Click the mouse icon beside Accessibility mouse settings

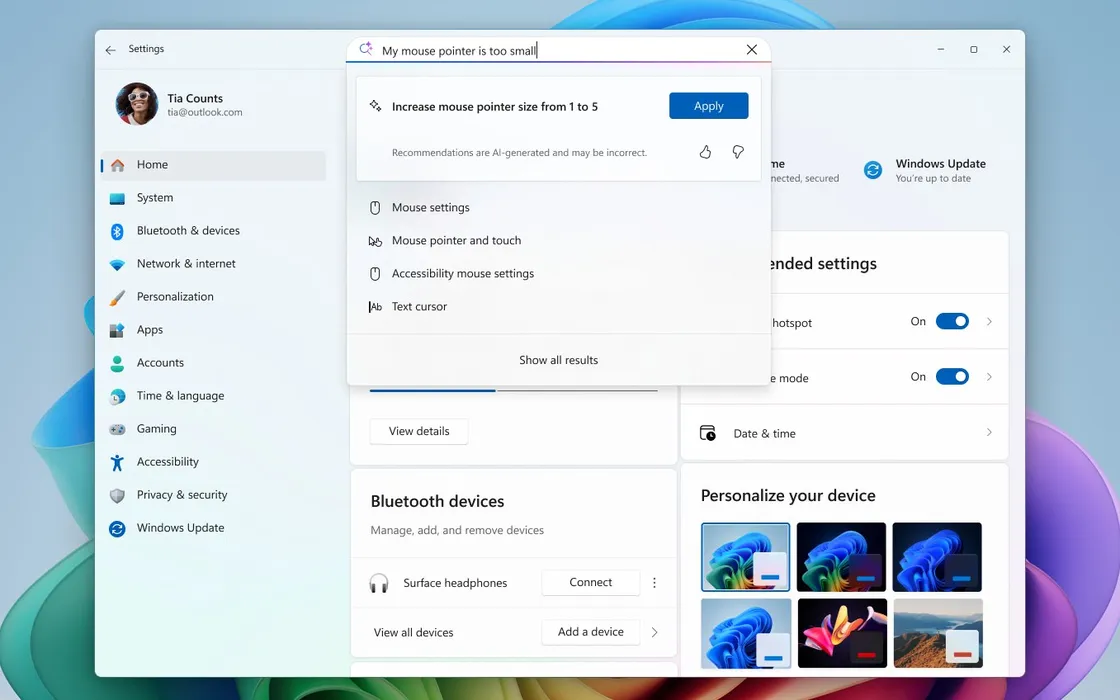click(x=375, y=274)
